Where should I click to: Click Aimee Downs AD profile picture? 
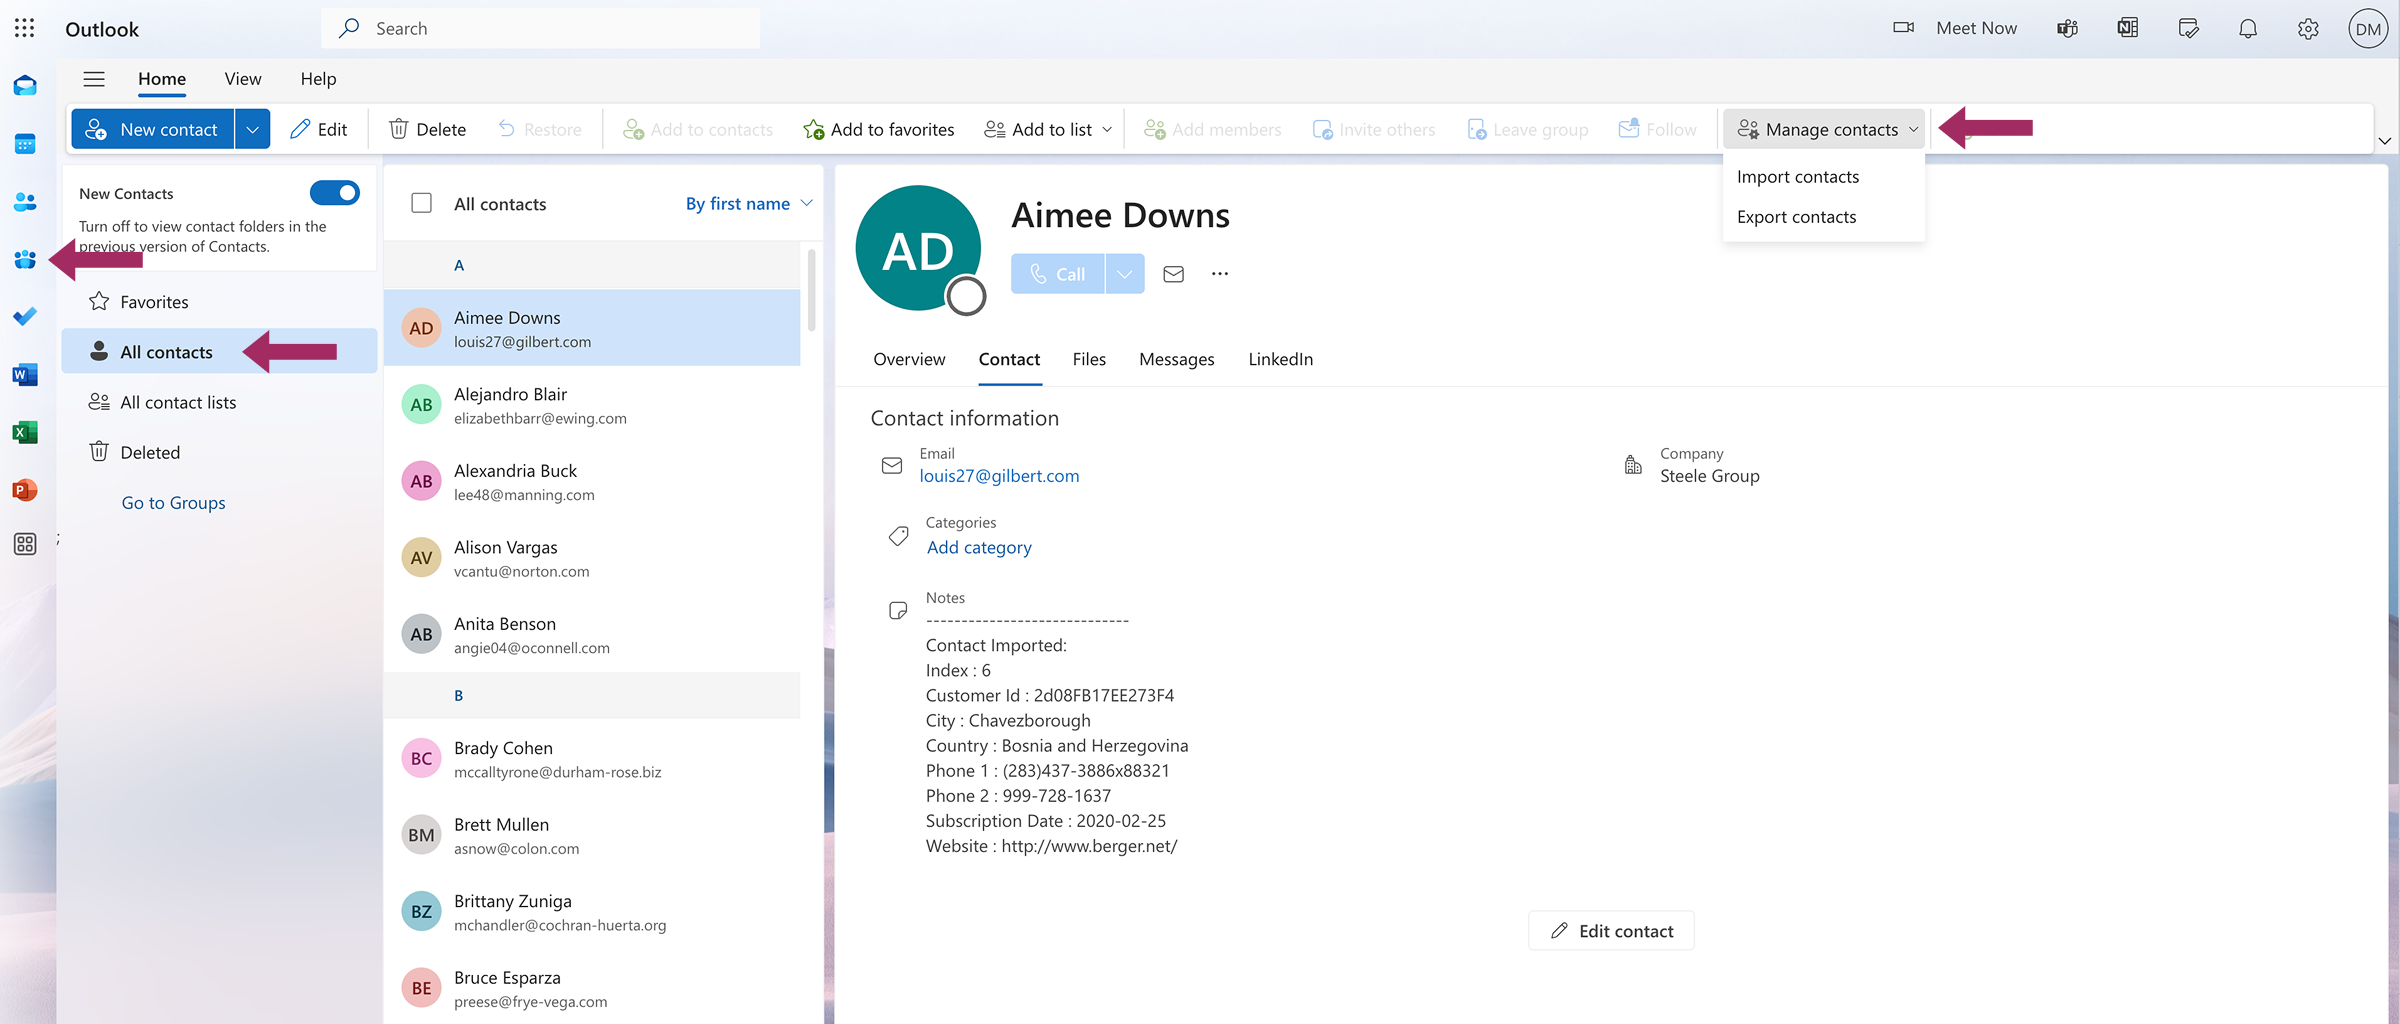pos(918,248)
